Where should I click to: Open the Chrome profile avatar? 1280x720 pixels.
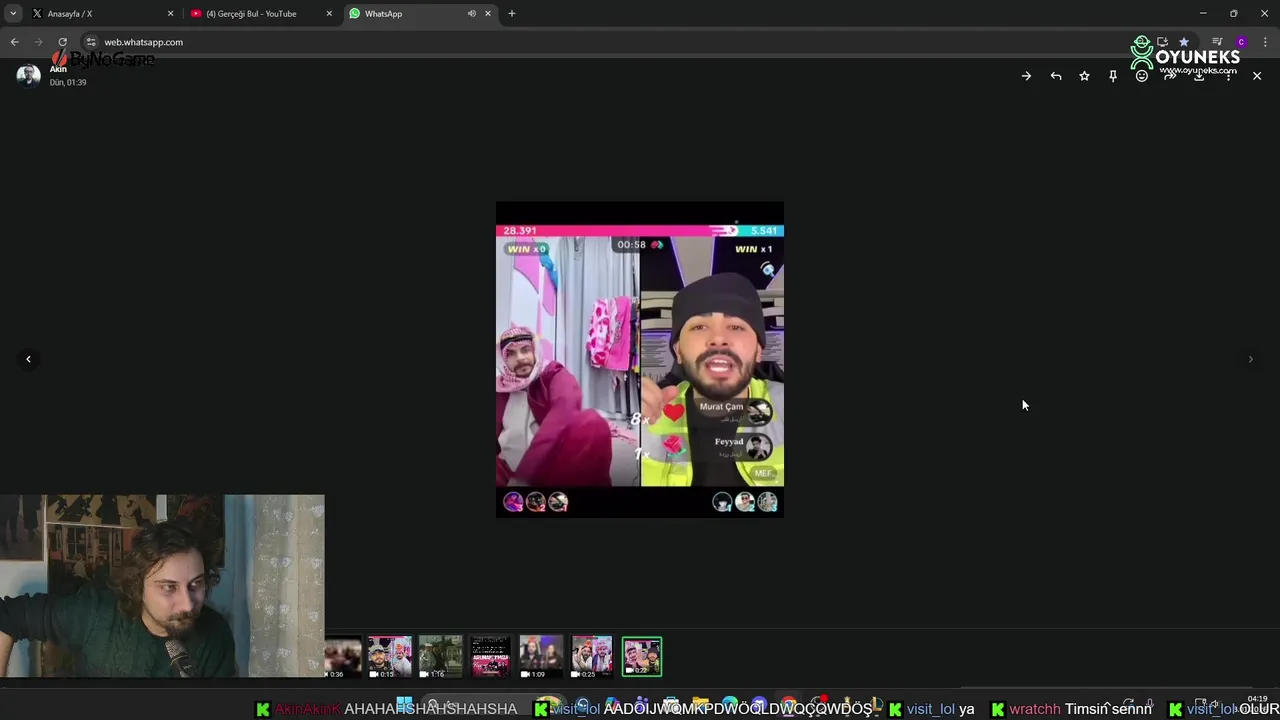click(1241, 42)
